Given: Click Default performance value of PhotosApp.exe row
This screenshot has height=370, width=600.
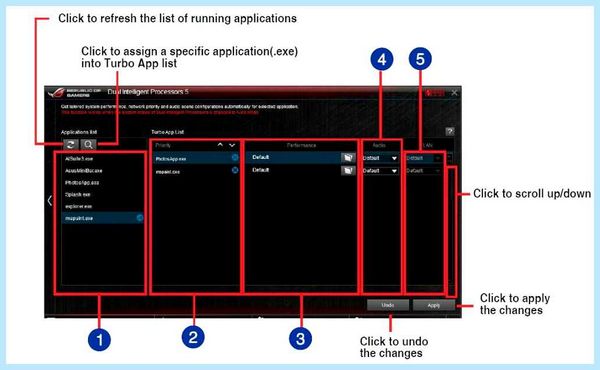Looking at the screenshot, I should (x=261, y=157).
